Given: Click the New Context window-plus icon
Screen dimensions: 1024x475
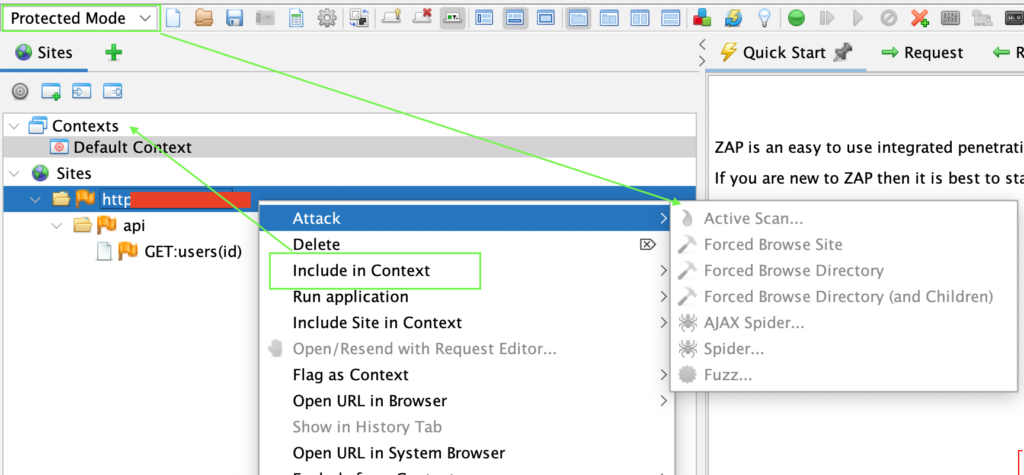Looking at the screenshot, I should tap(51, 91).
